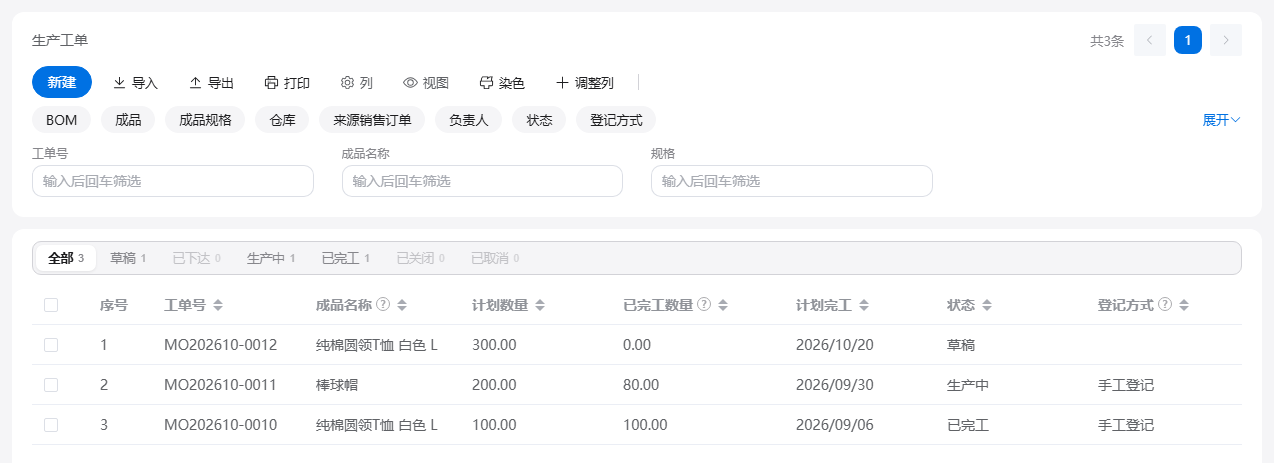1274x463 pixels.
Task: Sort by 成品名称 column arrows
Action: (402, 305)
